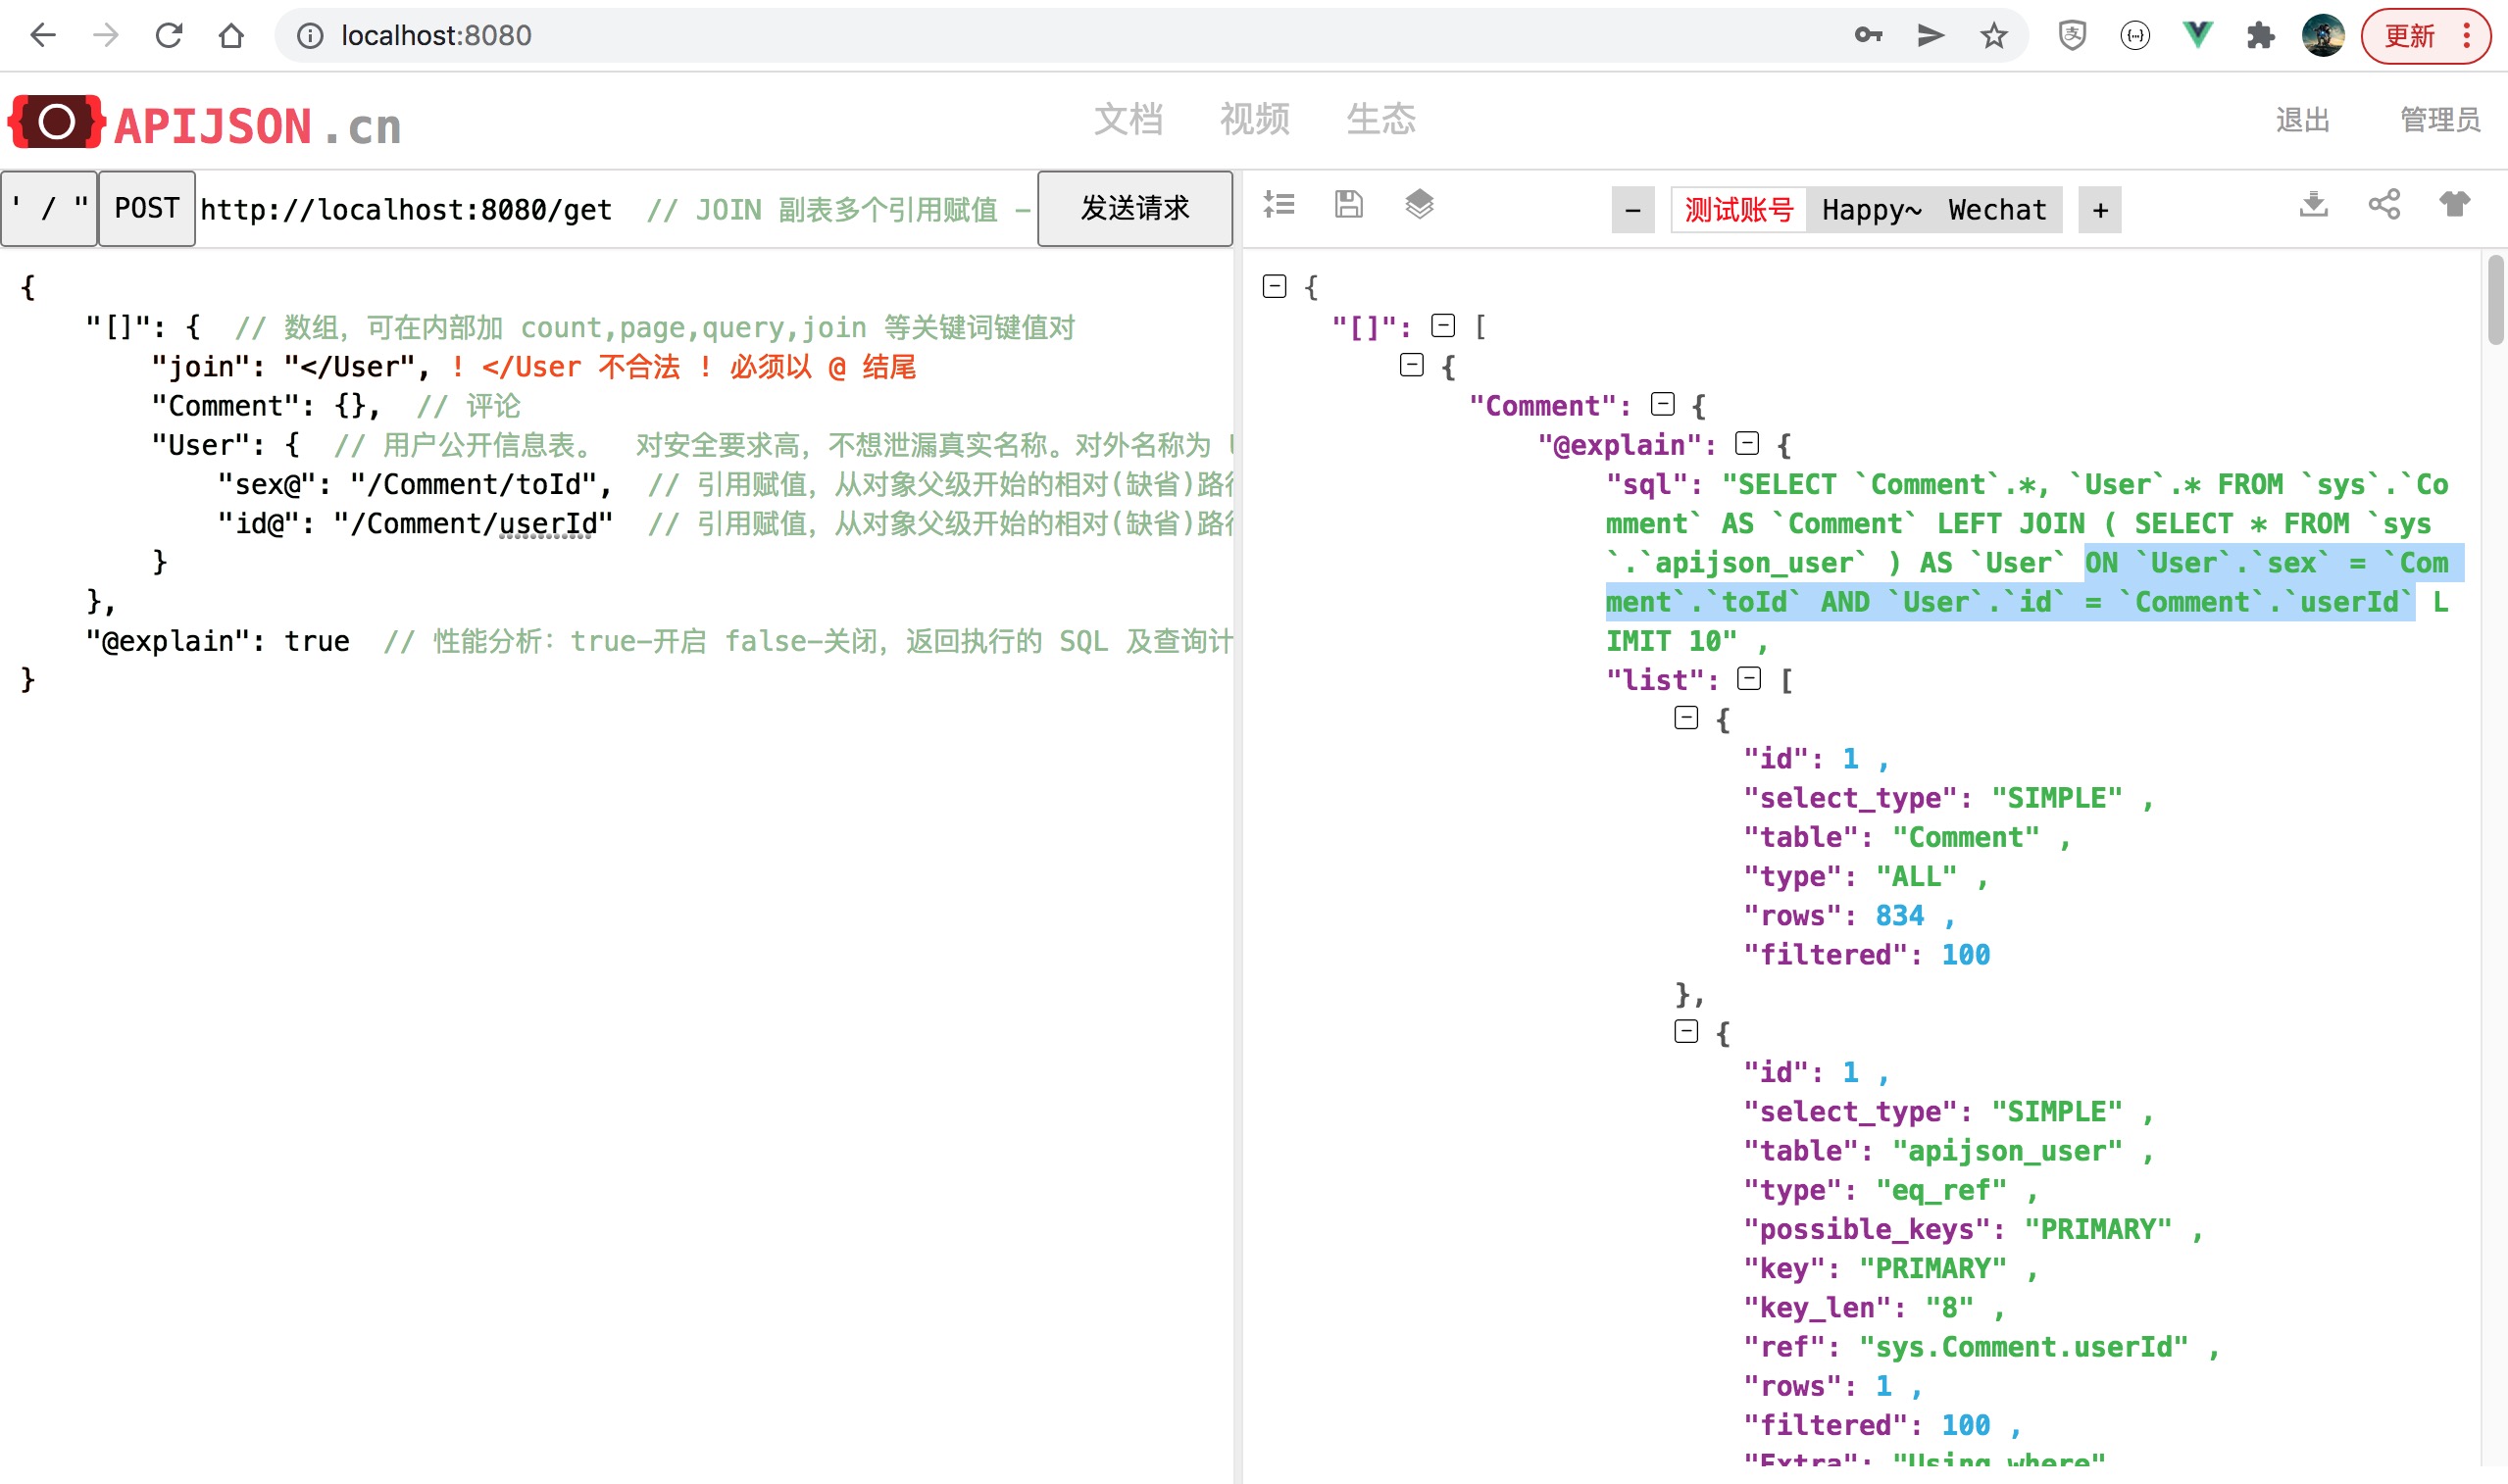Collapse the "Comment" object node
Viewport: 2508px width, 1484px height.
coord(1662,405)
